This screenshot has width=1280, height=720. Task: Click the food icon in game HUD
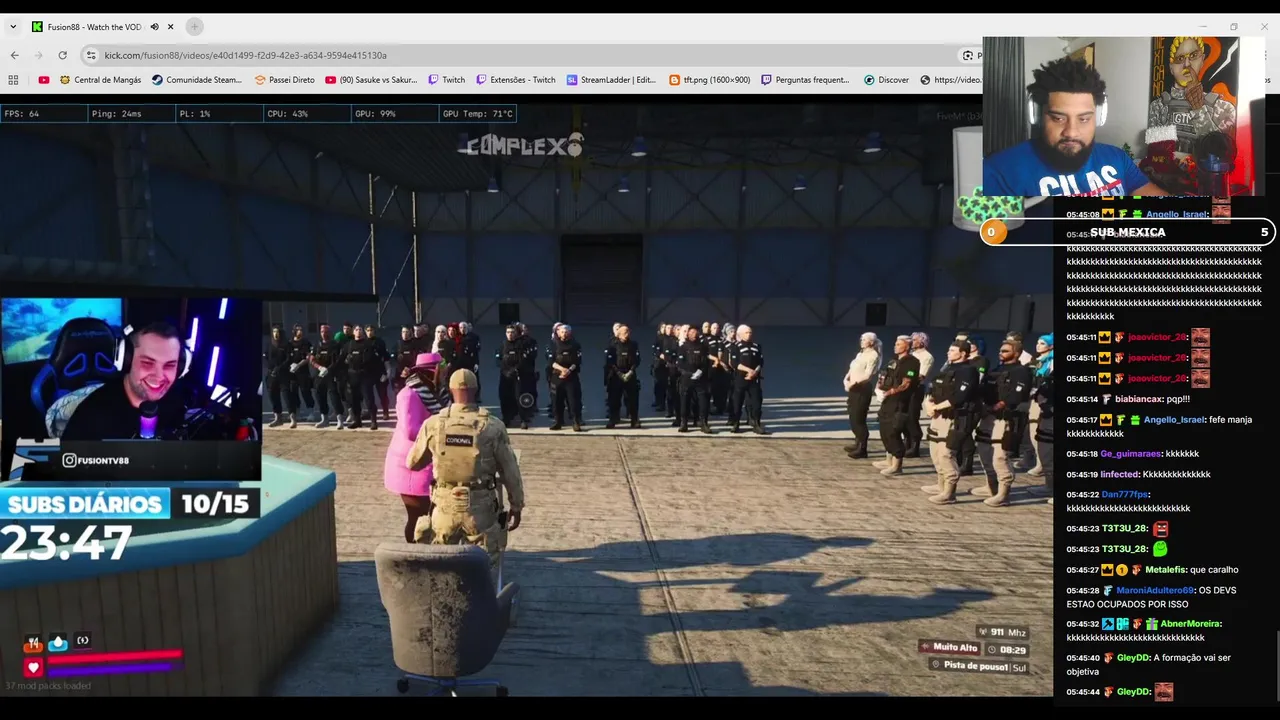tap(33, 642)
